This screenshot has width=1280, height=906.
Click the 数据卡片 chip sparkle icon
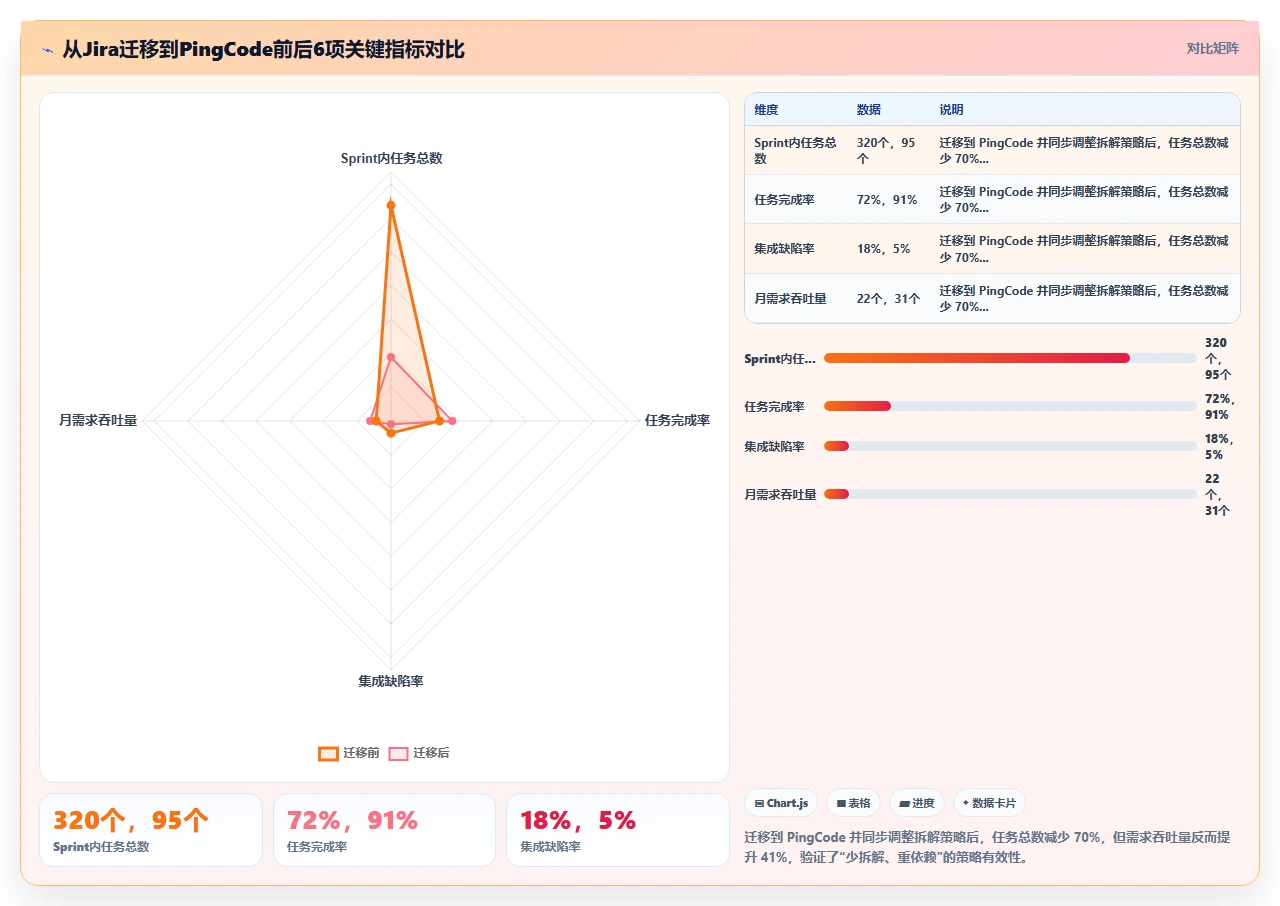pos(966,803)
